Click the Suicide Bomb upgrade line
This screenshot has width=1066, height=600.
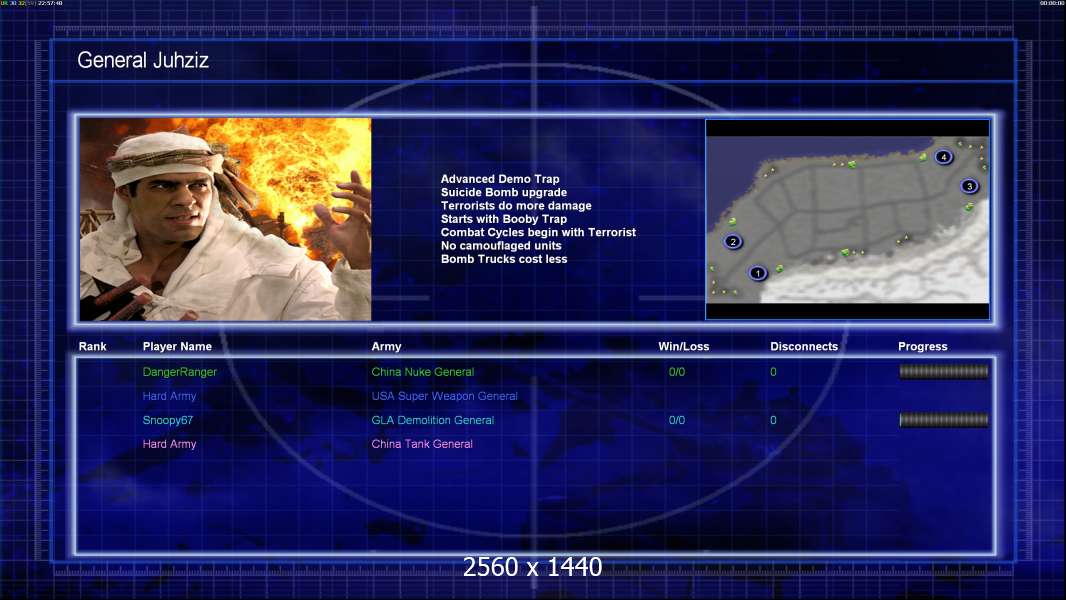(504, 192)
